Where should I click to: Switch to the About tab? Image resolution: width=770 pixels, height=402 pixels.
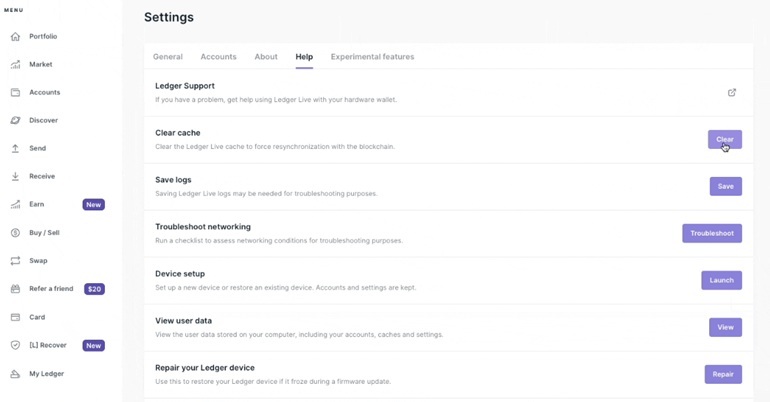266,57
